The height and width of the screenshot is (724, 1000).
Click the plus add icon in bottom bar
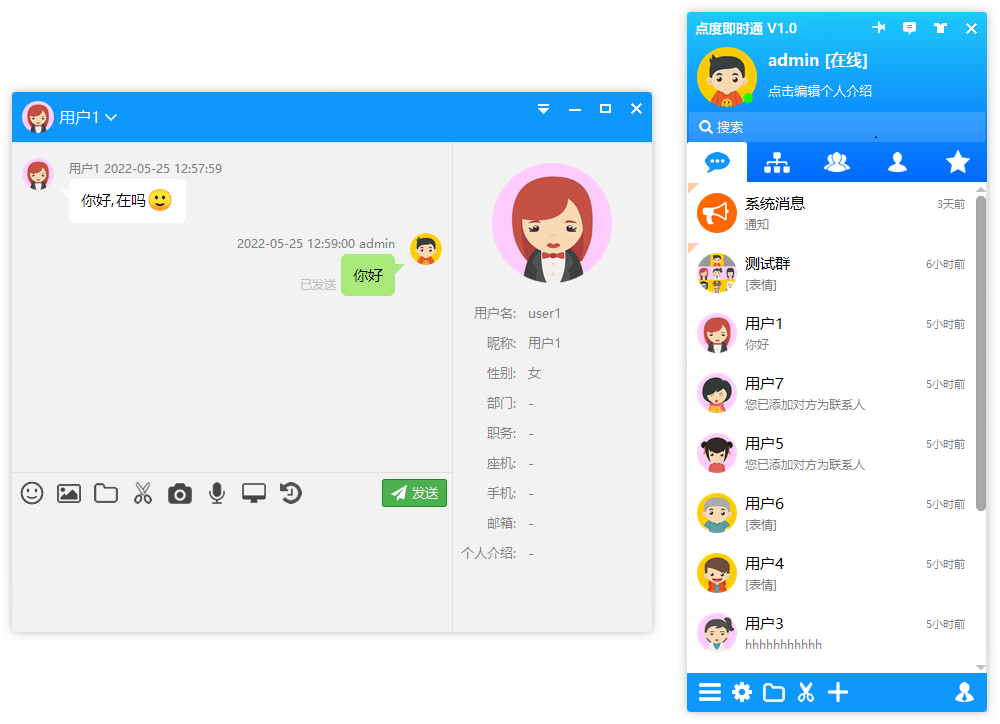[x=838, y=692]
